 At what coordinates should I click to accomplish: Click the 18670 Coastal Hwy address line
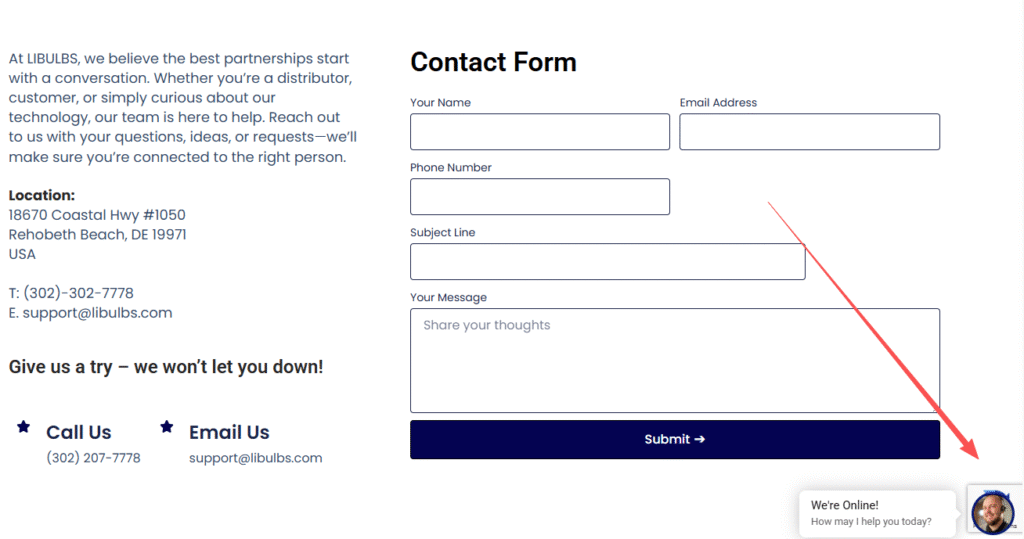pos(97,215)
